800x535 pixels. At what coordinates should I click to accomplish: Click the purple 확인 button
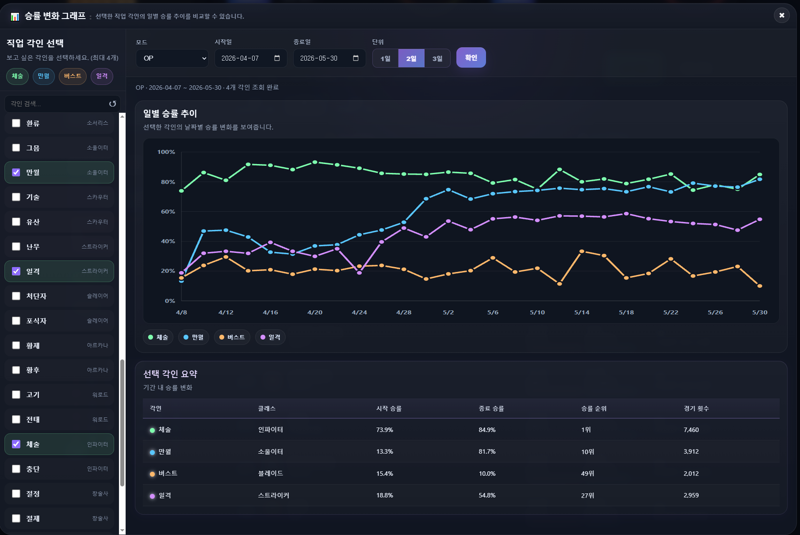[x=471, y=58]
